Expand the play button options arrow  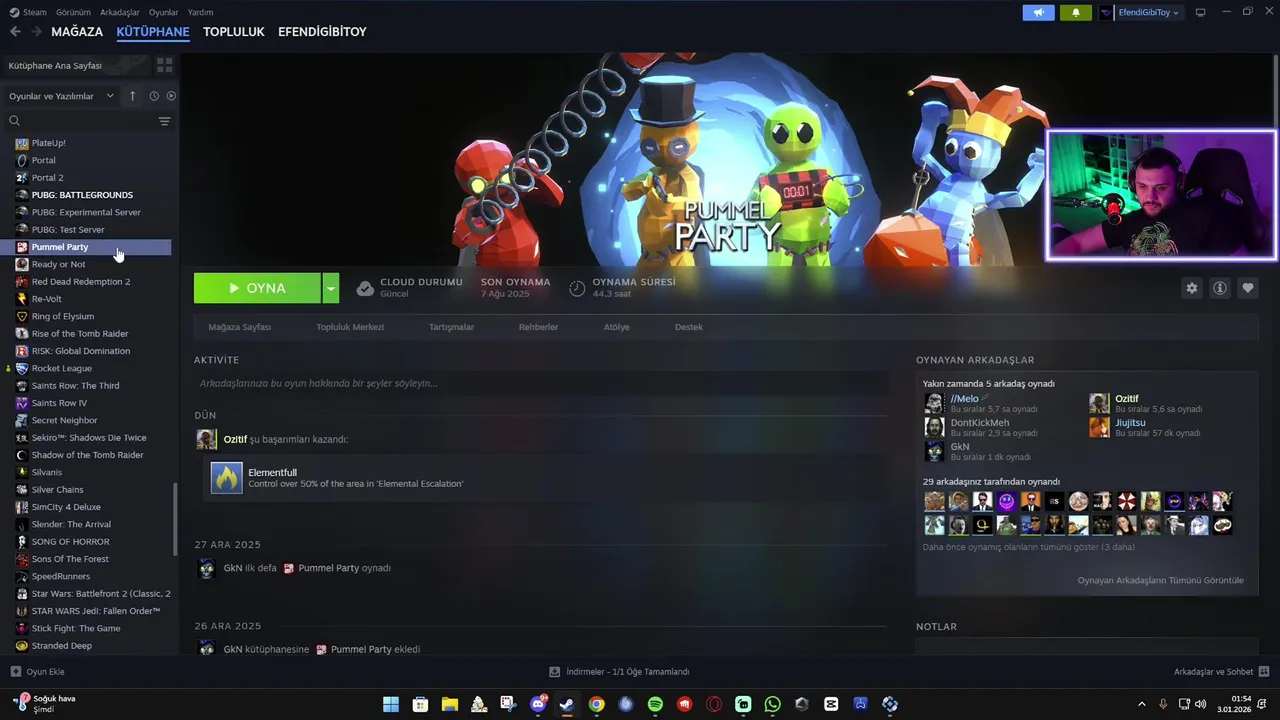[x=331, y=288]
